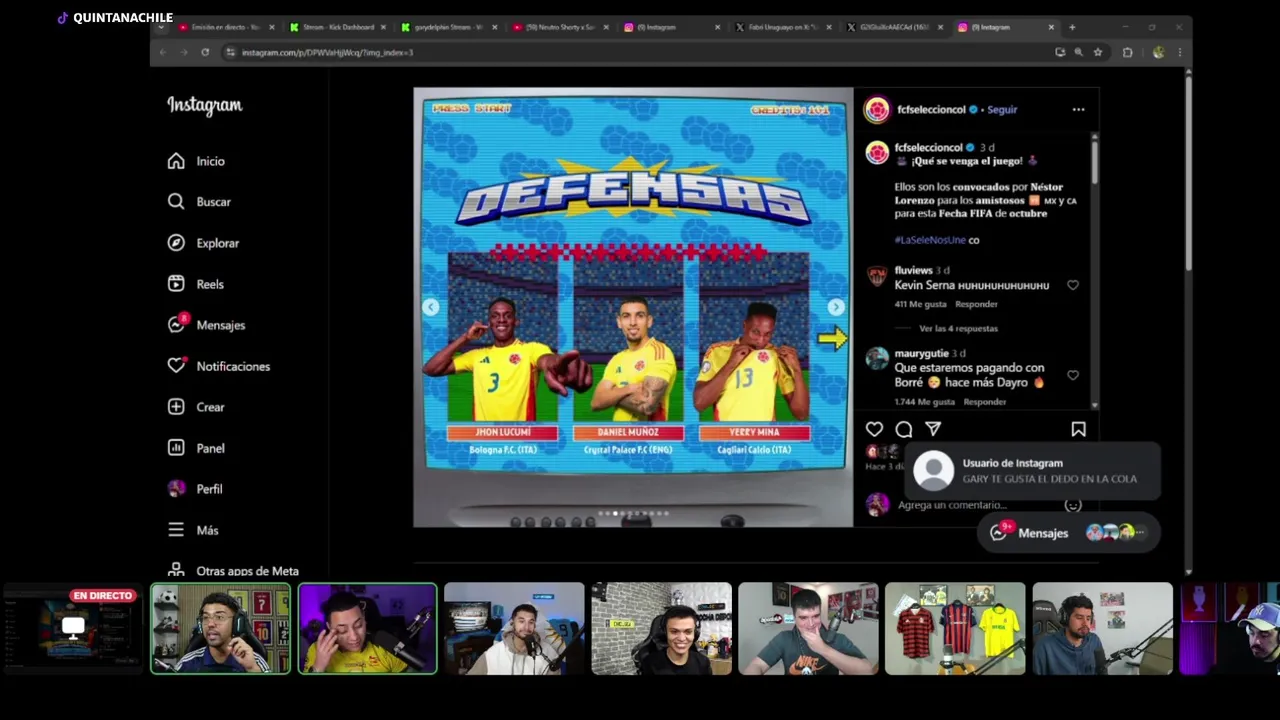
Task: Click the maurygutie 1.744 Me gusta count
Action: (x=924, y=402)
